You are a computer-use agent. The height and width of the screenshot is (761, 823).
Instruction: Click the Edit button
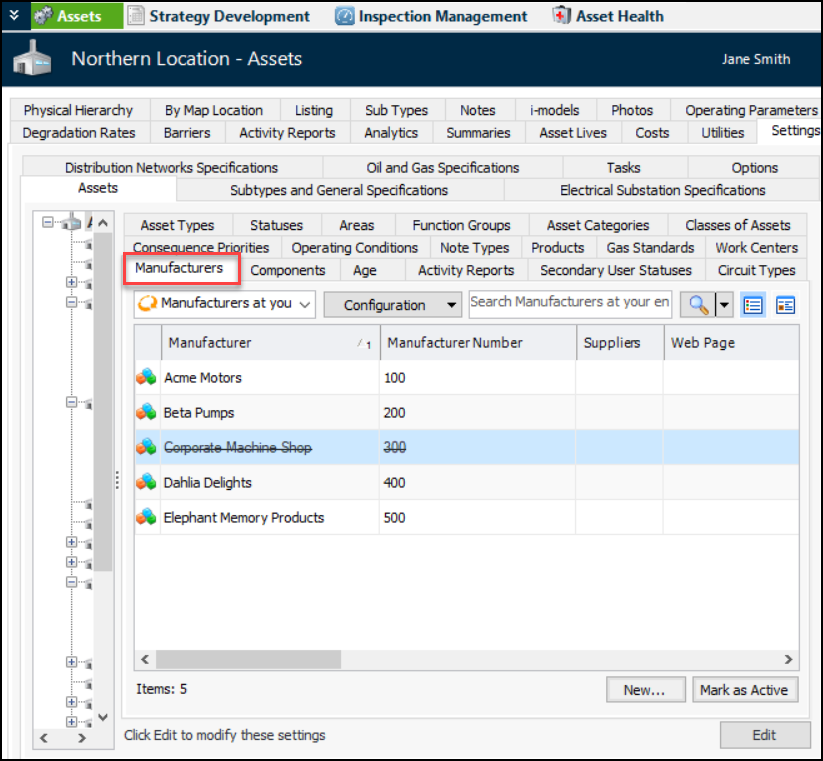click(x=764, y=735)
